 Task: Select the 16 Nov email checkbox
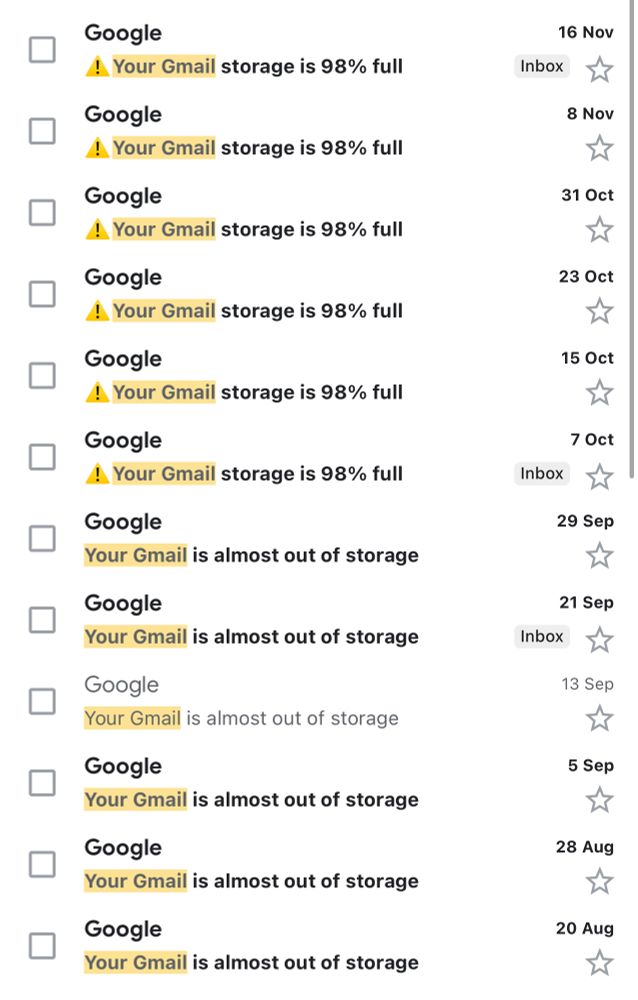[42, 50]
